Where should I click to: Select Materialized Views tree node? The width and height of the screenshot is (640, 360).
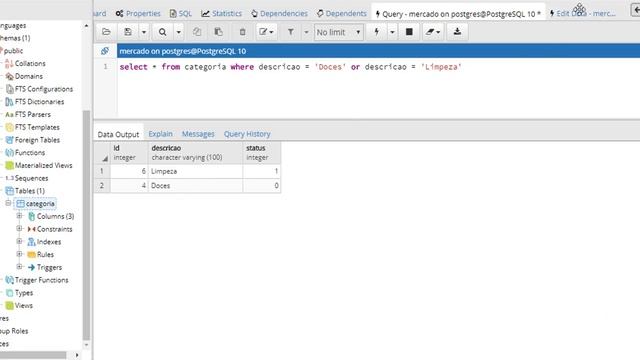[x=43, y=165]
